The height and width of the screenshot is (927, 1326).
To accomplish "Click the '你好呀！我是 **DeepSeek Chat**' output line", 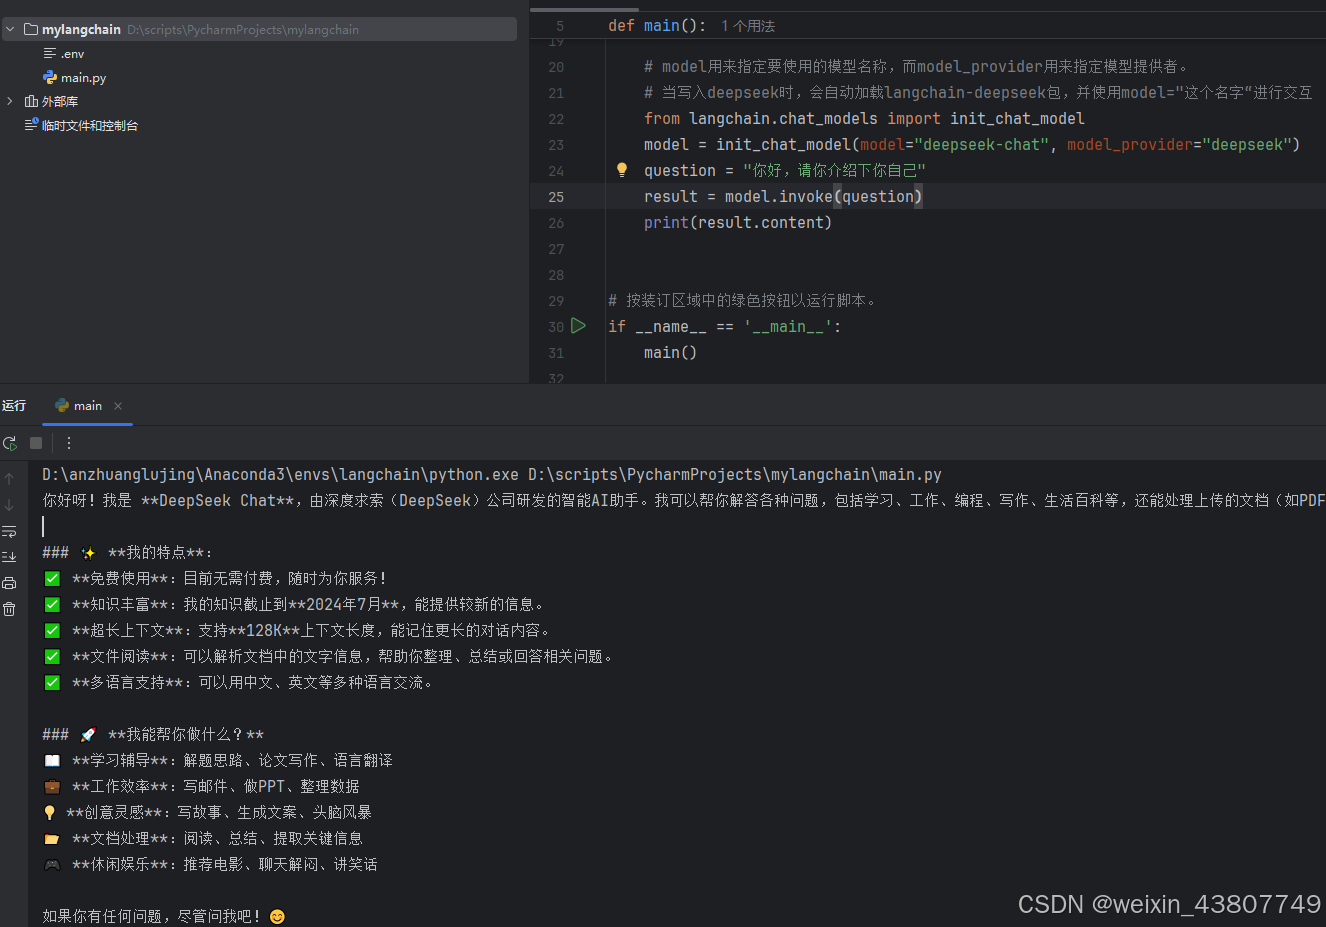I will (x=683, y=501).
